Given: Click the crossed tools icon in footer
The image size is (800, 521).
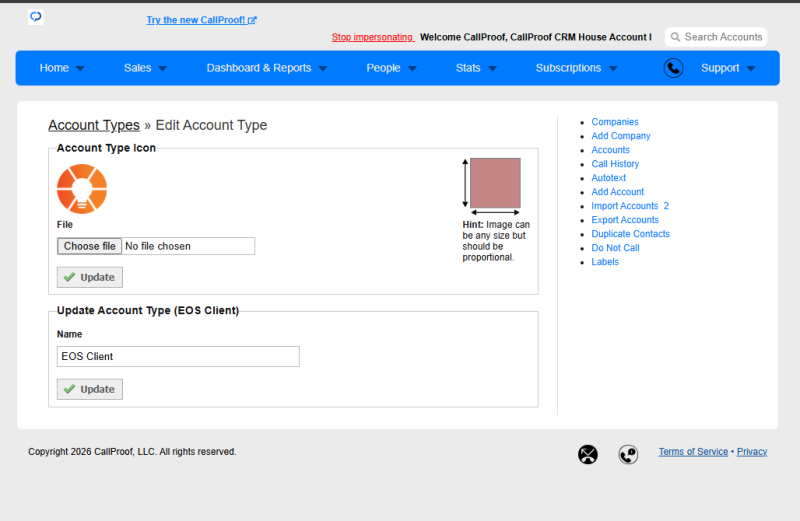Looking at the screenshot, I should coord(588,454).
